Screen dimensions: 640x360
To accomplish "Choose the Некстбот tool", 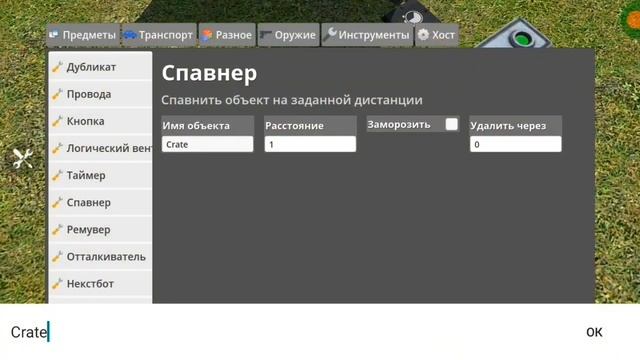I will pyautogui.click(x=100, y=284).
